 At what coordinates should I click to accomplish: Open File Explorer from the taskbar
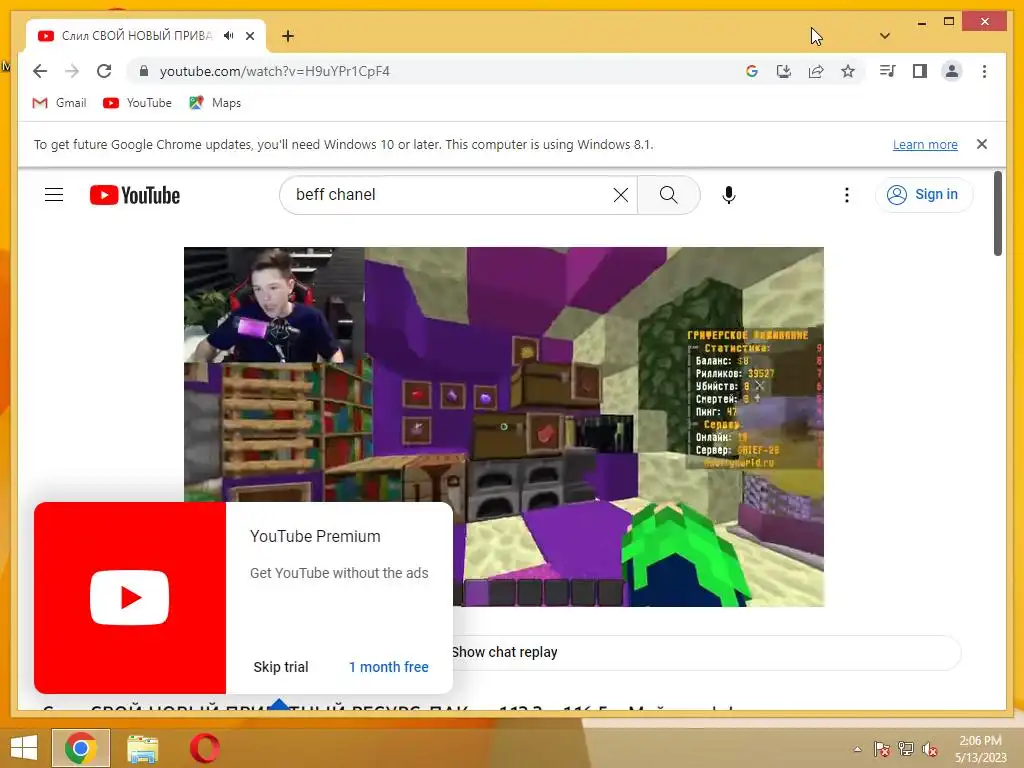tap(142, 748)
